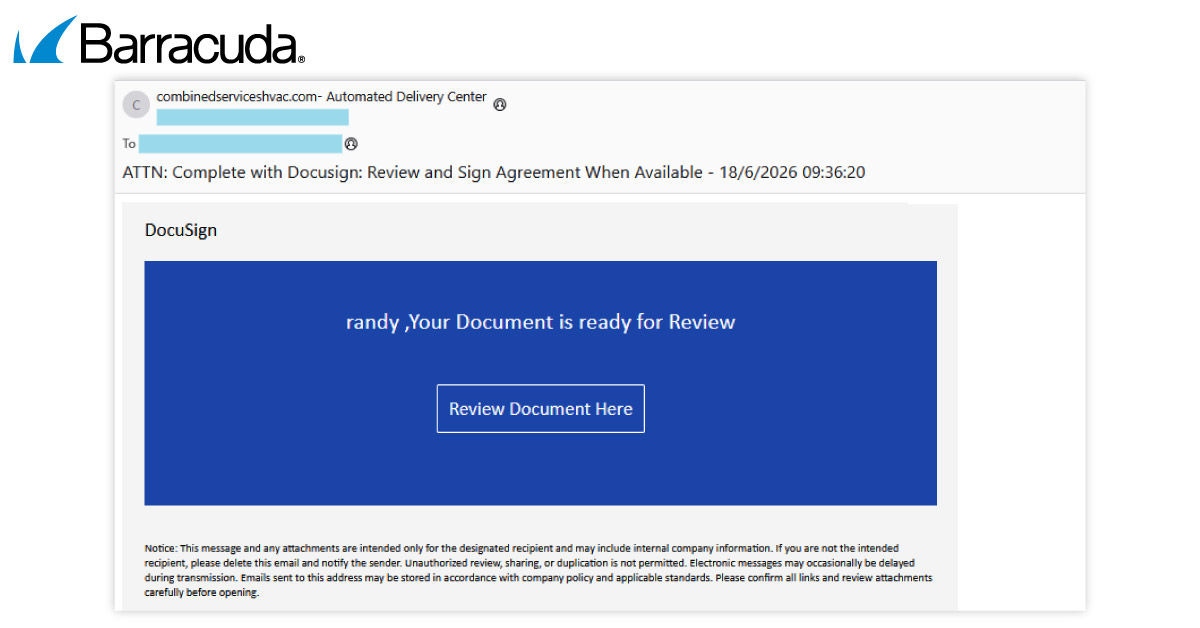Click the Notice disclaimer paragraph at the bottom
Screen dimensions: 1200x628
(538, 570)
